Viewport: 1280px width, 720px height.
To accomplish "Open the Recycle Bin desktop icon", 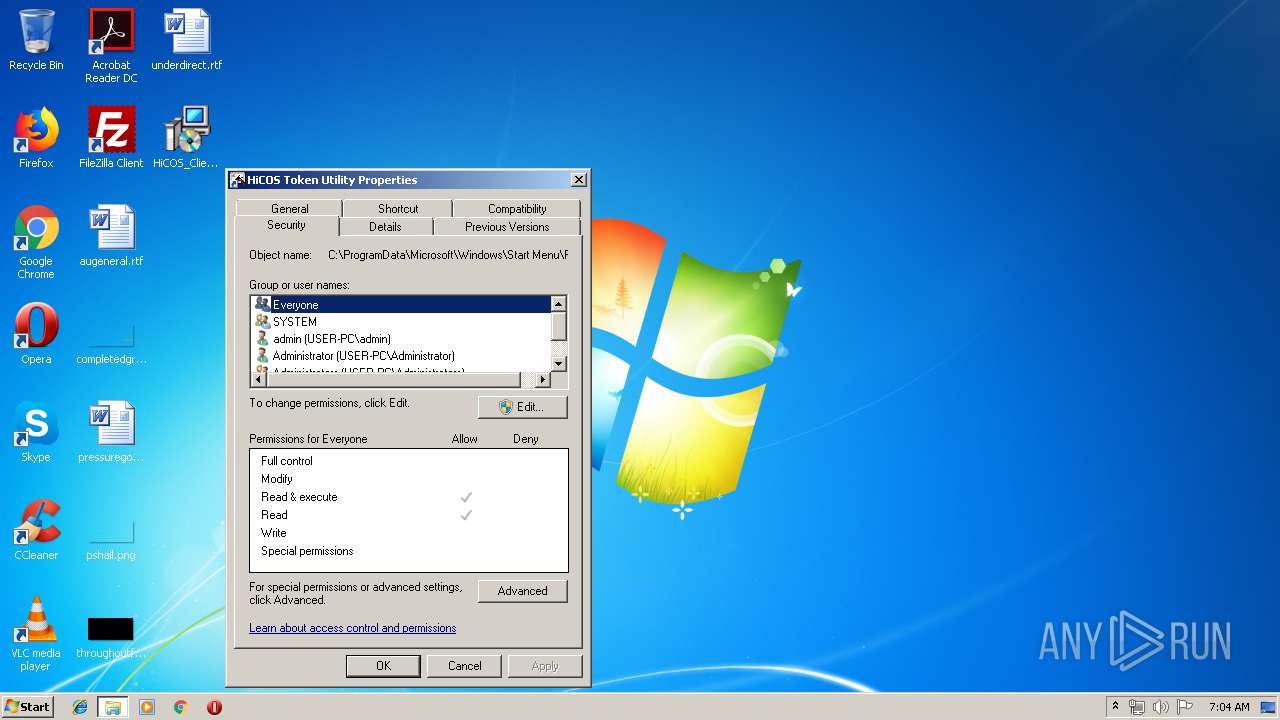I will [36, 40].
